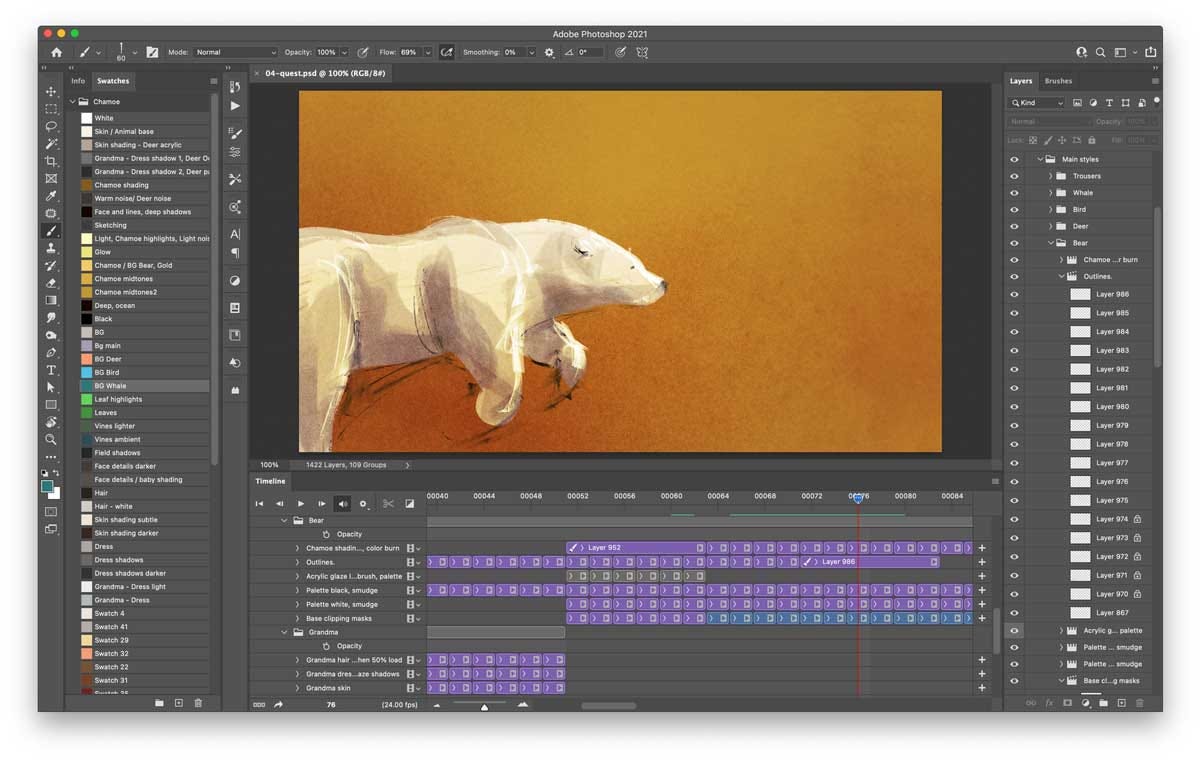1200x761 pixels.
Task: Expand Palette black, smudge track
Action: 297,590
